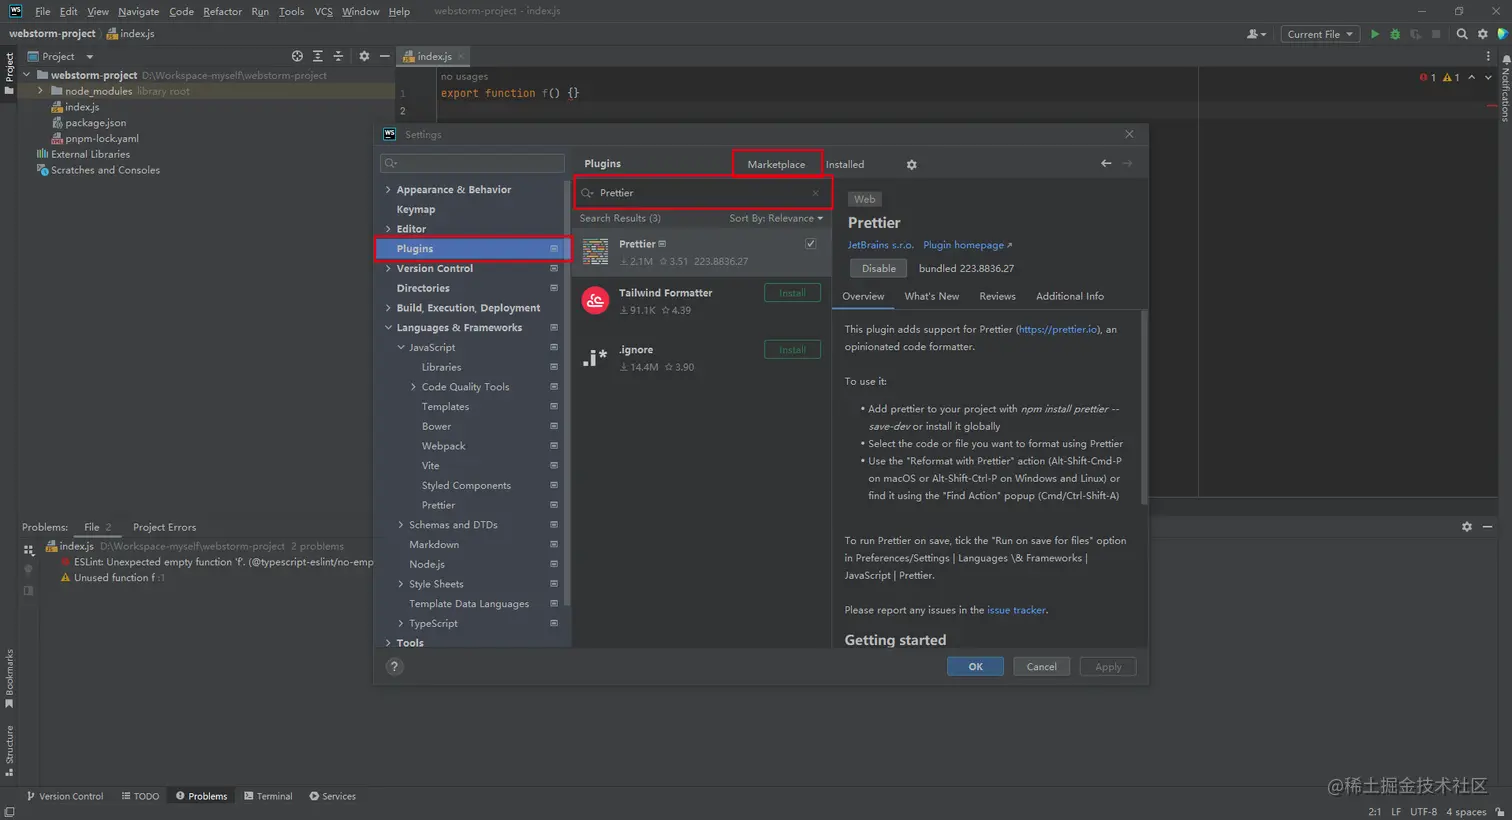Viewport: 1512px width, 820px height.
Task: Expand Appearance & Behavior settings group
Action: pos(388,189)
